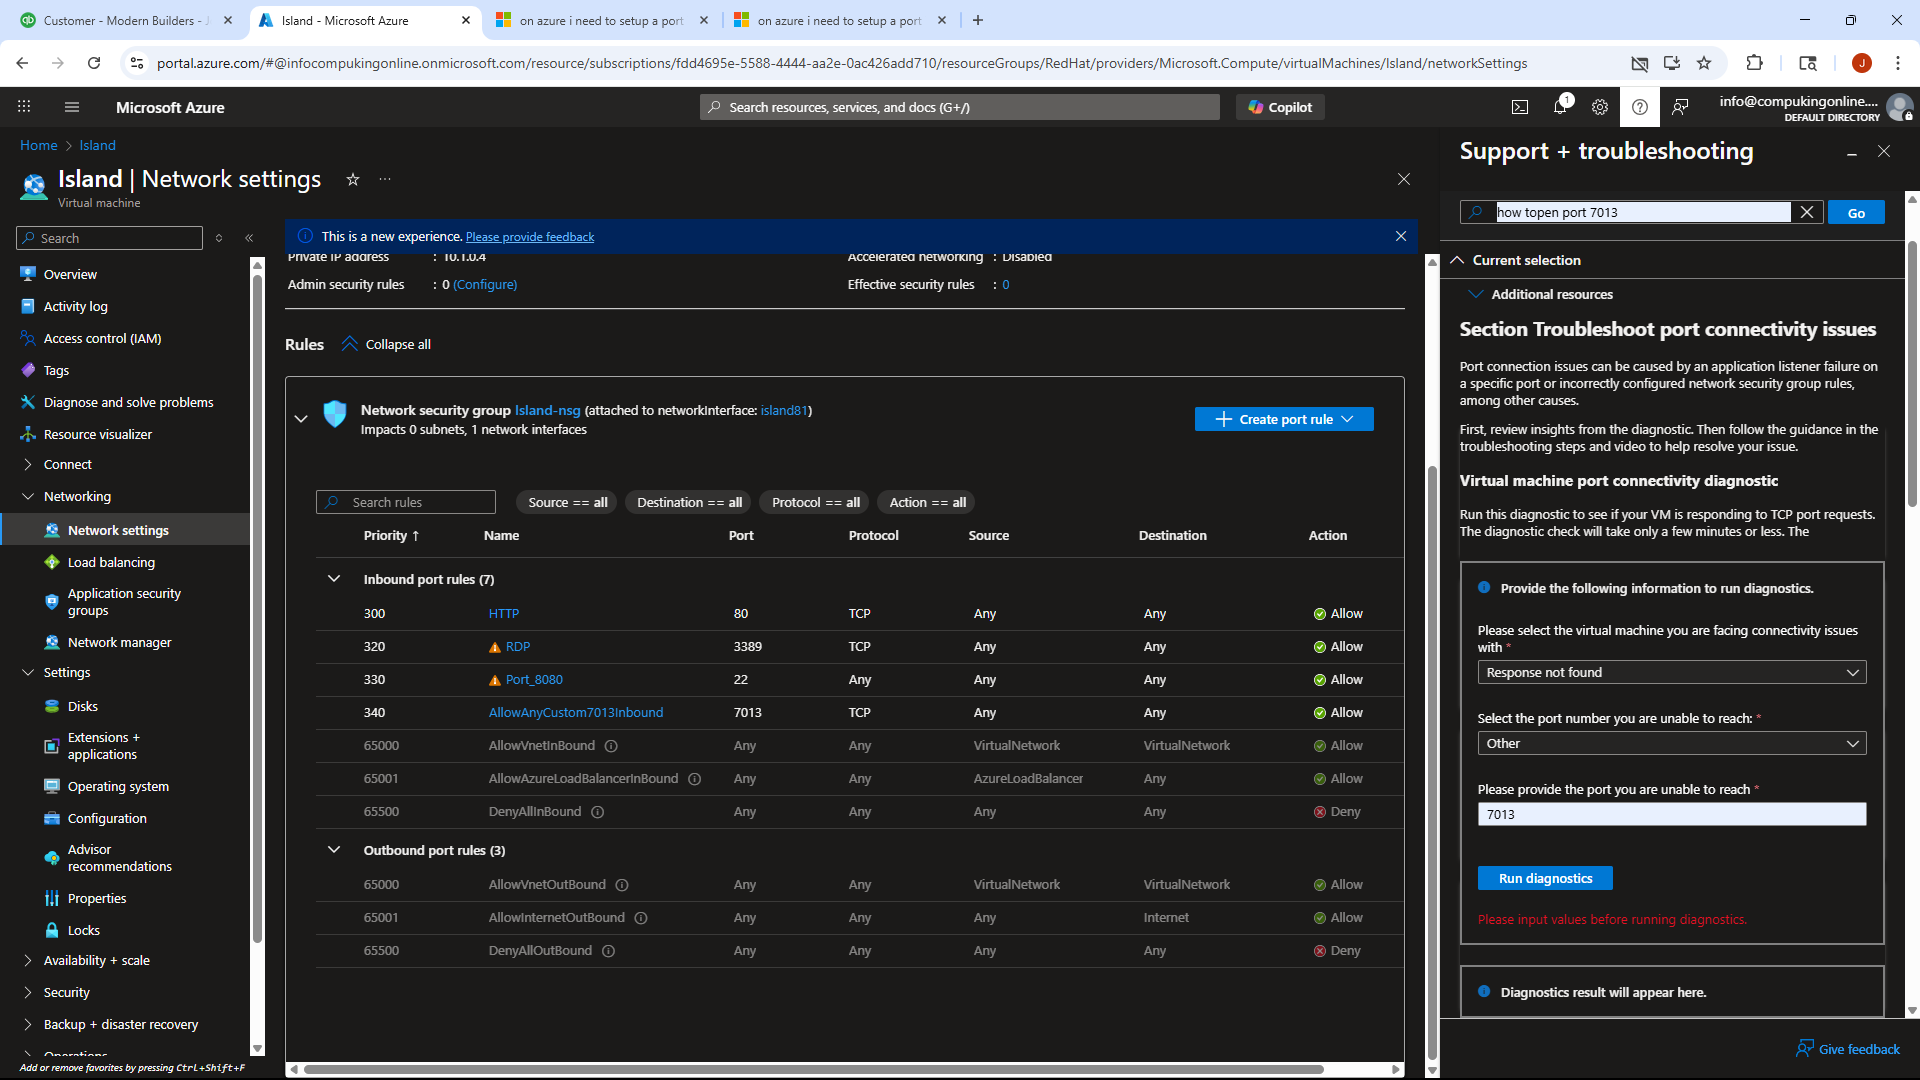Open Azure Cloud Shell icon
Viewport: 1920px width, 1080px height.
pos(1520,107)
